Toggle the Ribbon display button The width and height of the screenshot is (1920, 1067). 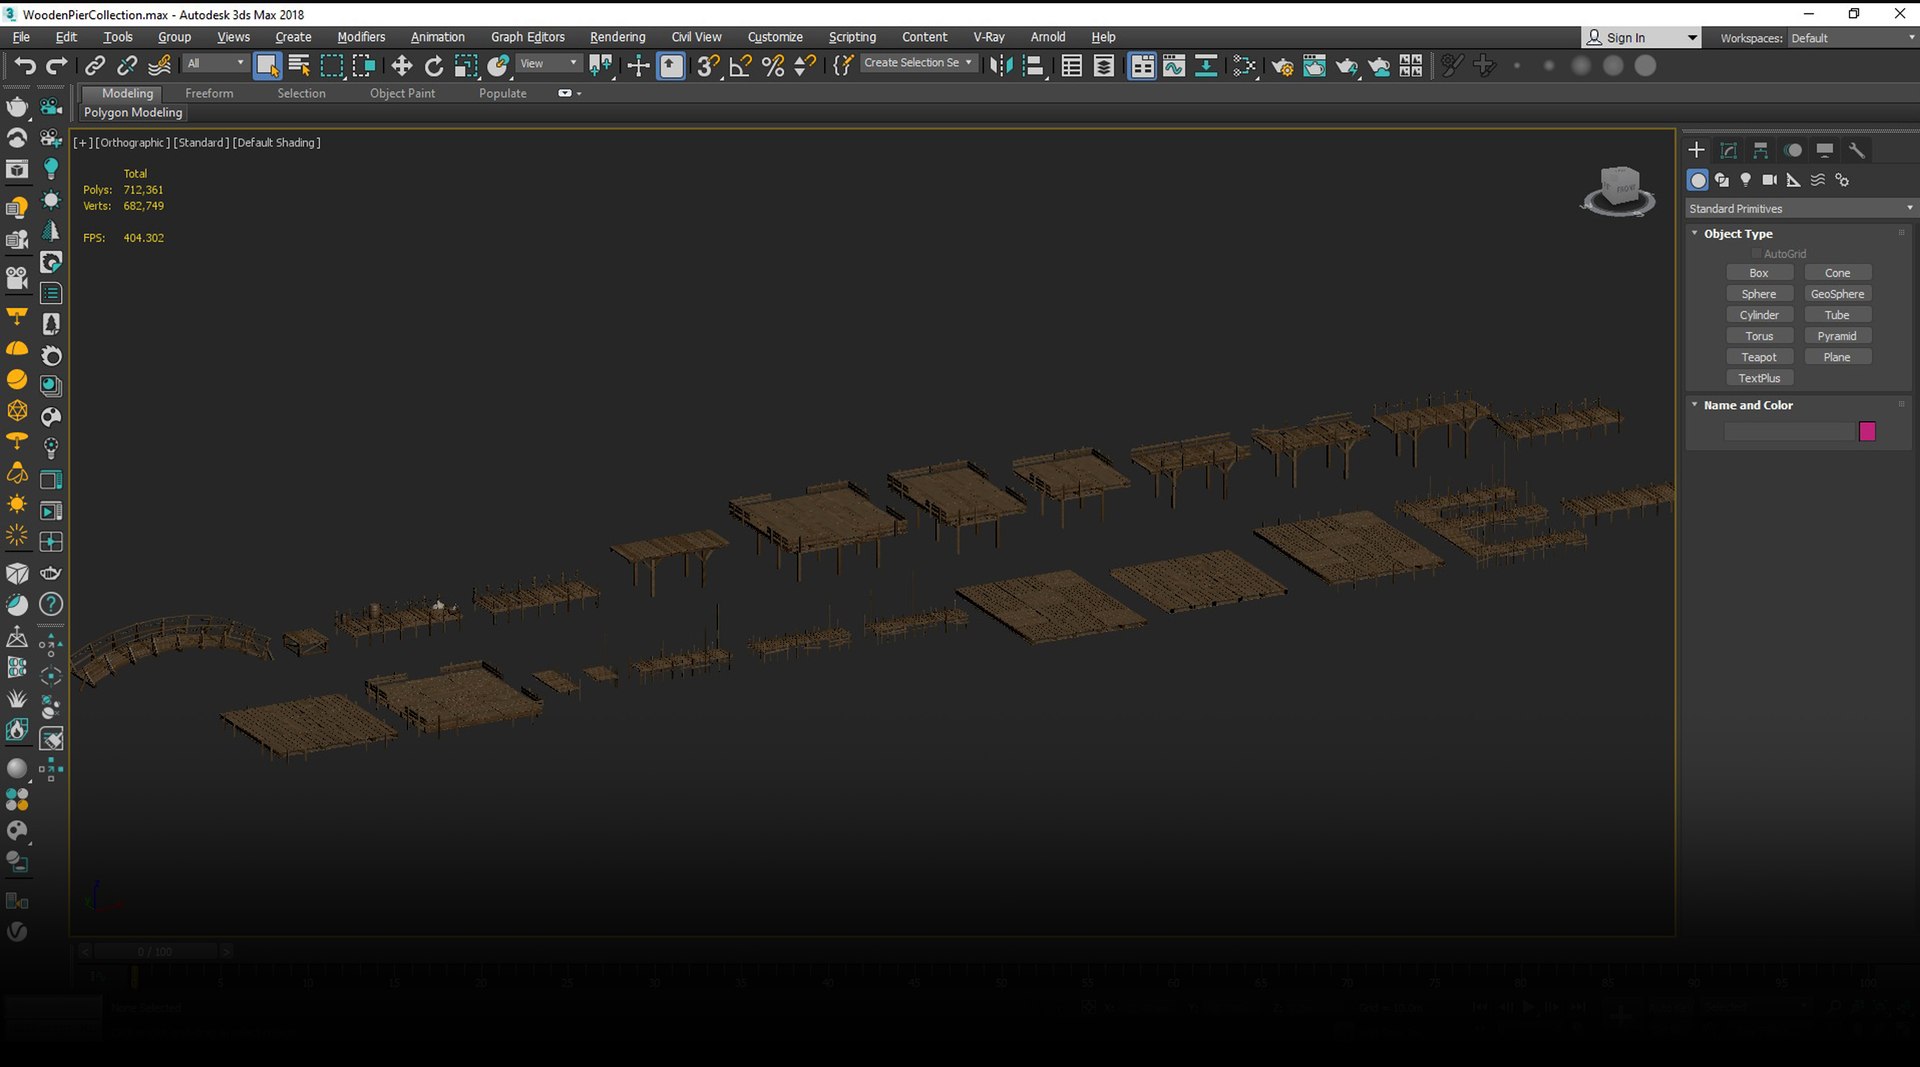tap(1142, 66)
